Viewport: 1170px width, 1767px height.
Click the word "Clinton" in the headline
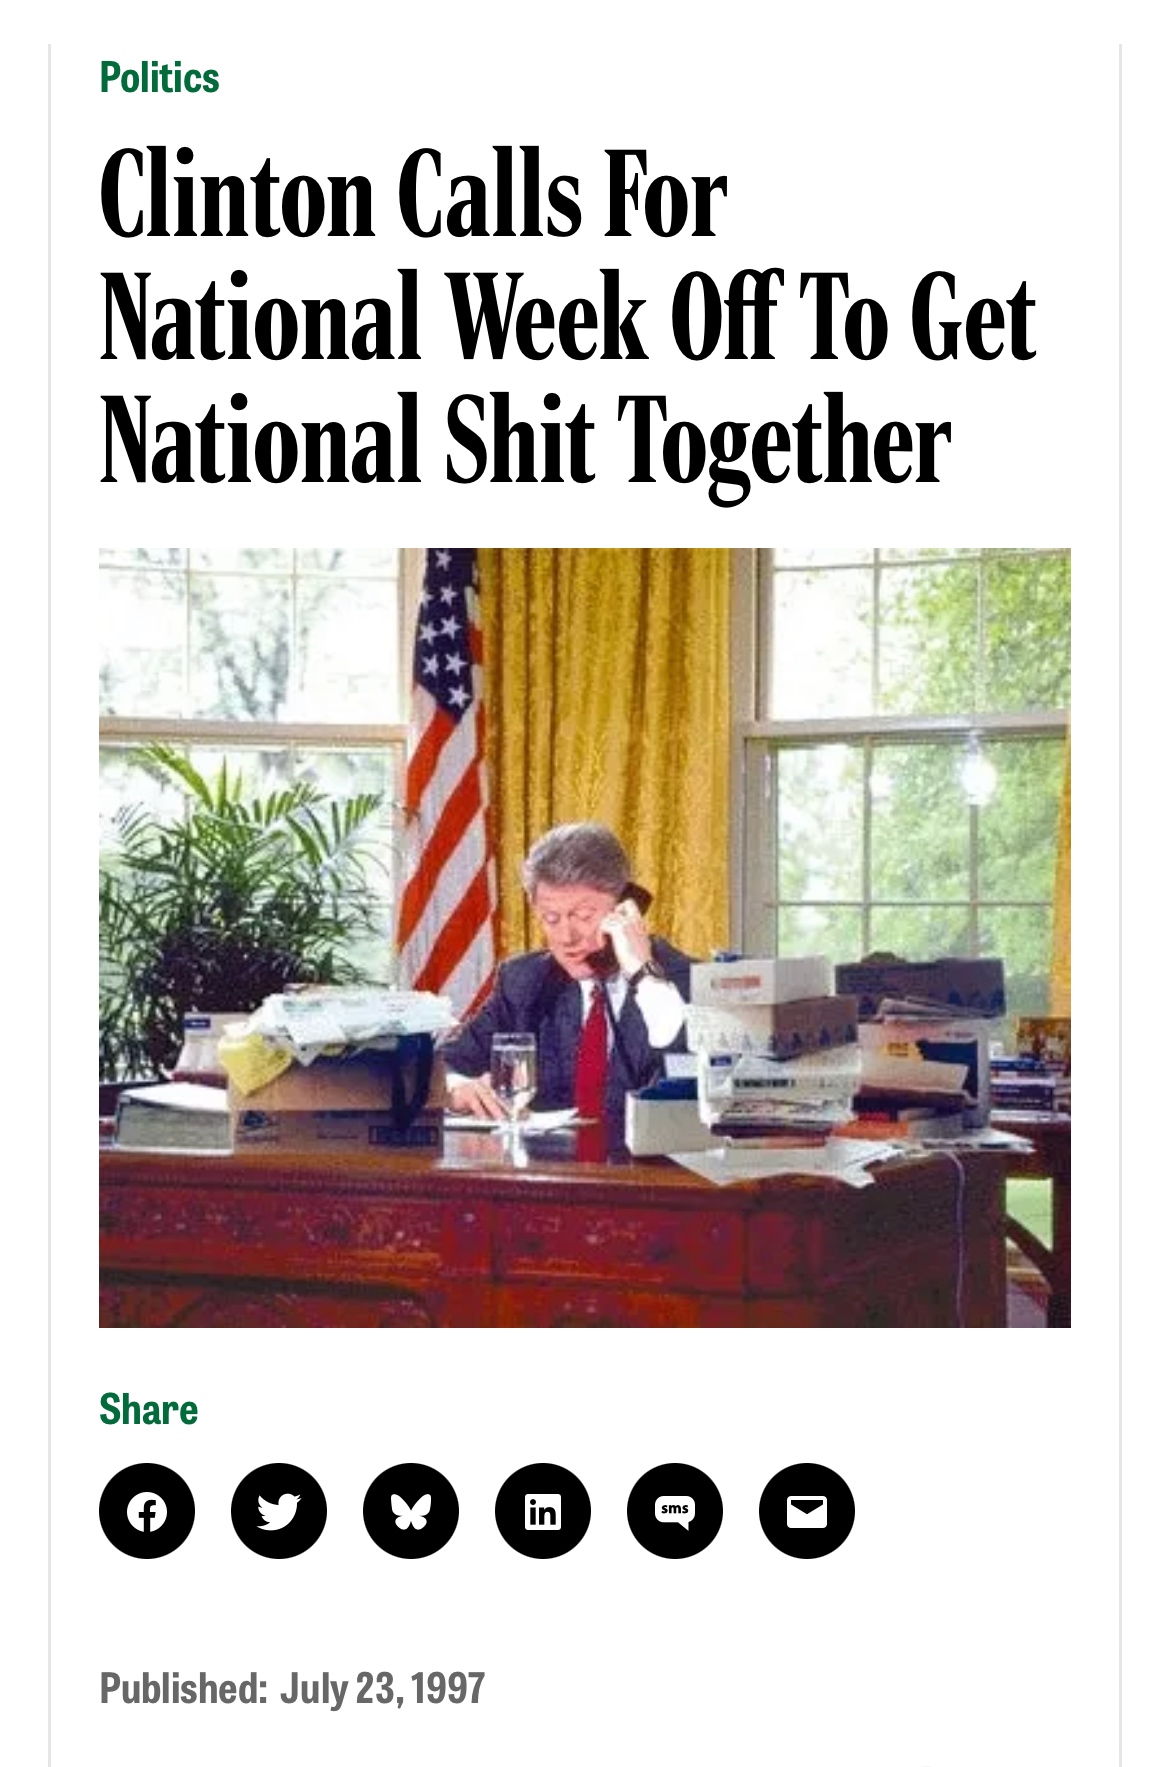pyautogui.click(x=236, y=195)
